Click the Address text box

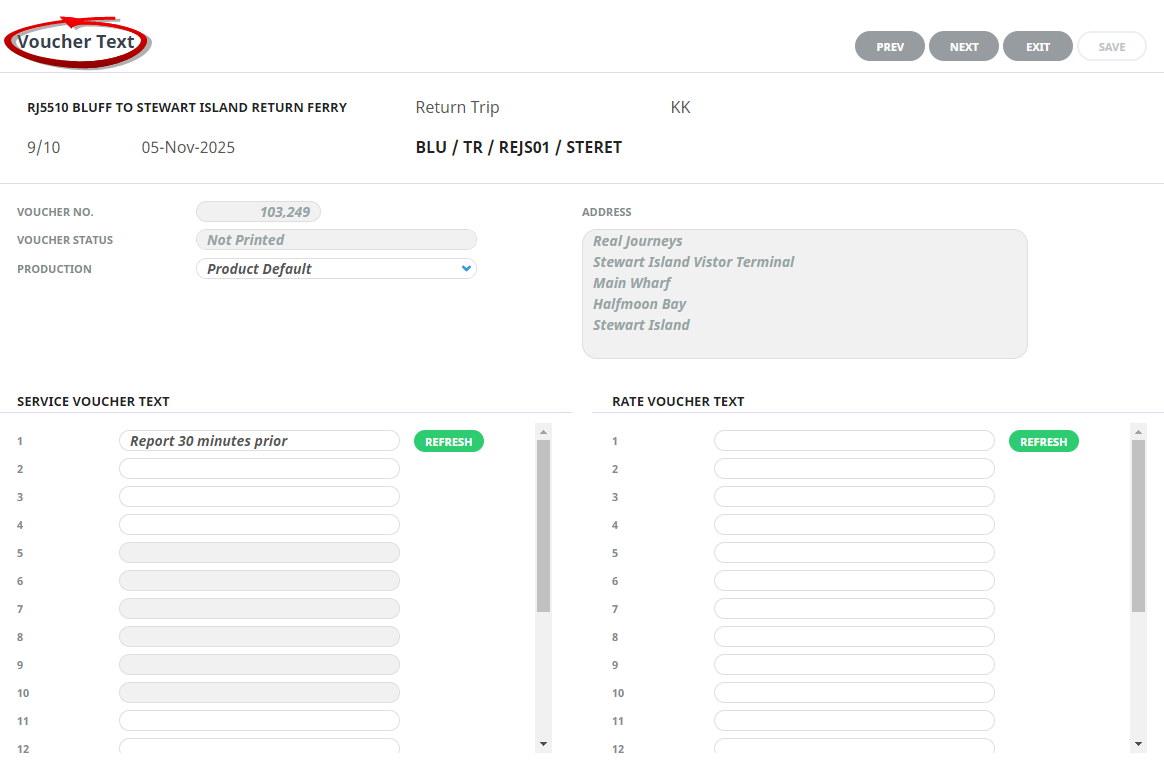tap(804, 294)
